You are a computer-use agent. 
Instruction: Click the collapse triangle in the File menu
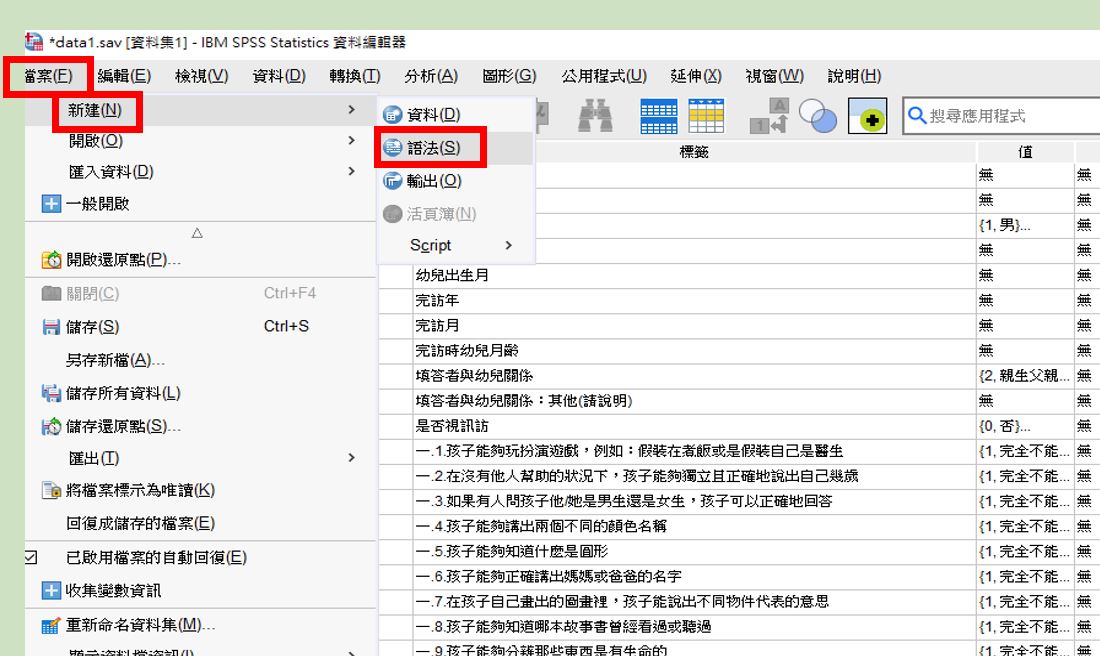[197, 233]
